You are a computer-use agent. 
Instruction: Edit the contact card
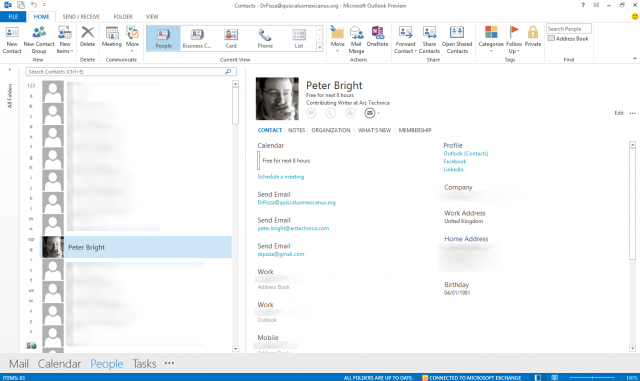click(619, 113)
